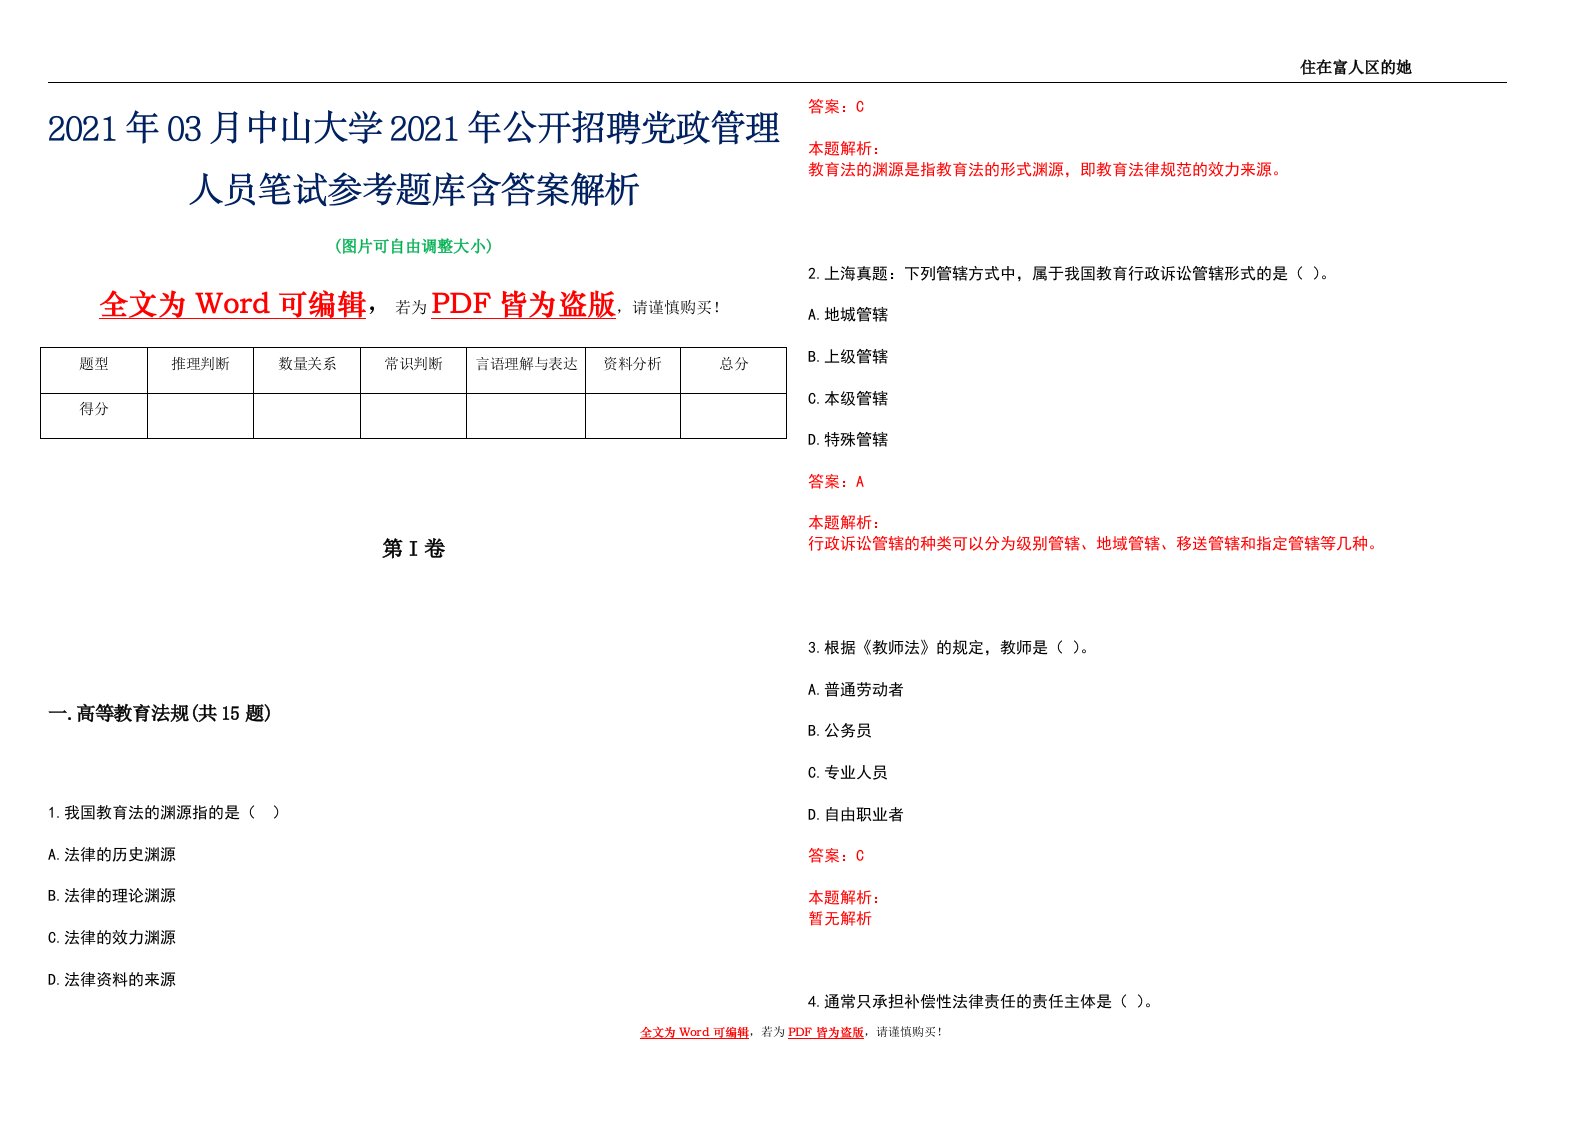Select option D.法律资料的来源
This screenshot has height=1122, width=1587.
pos(112,980)
